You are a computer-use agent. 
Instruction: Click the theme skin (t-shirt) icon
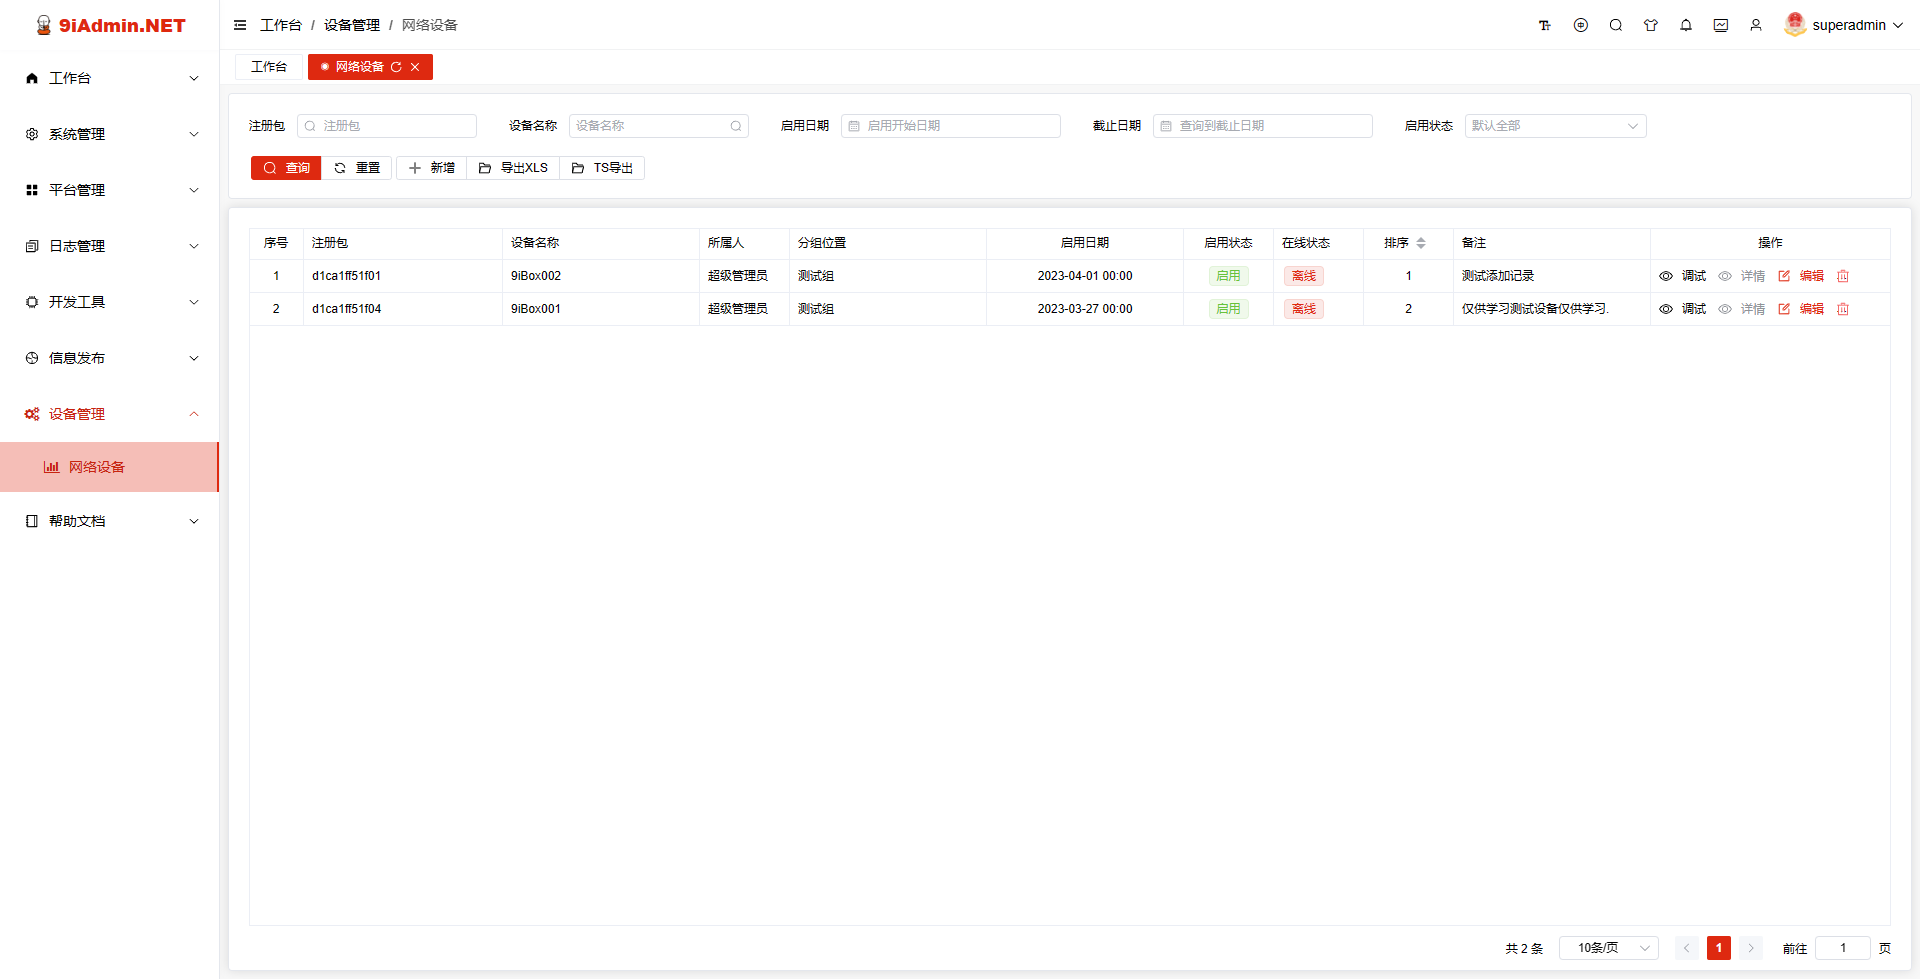[x=1650, y=25]
